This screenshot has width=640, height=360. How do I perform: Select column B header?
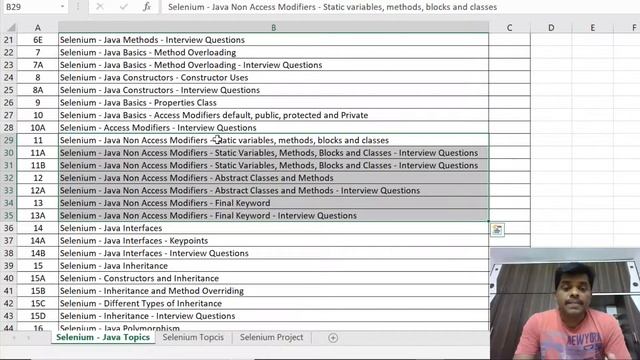click(x=273, y=28)
